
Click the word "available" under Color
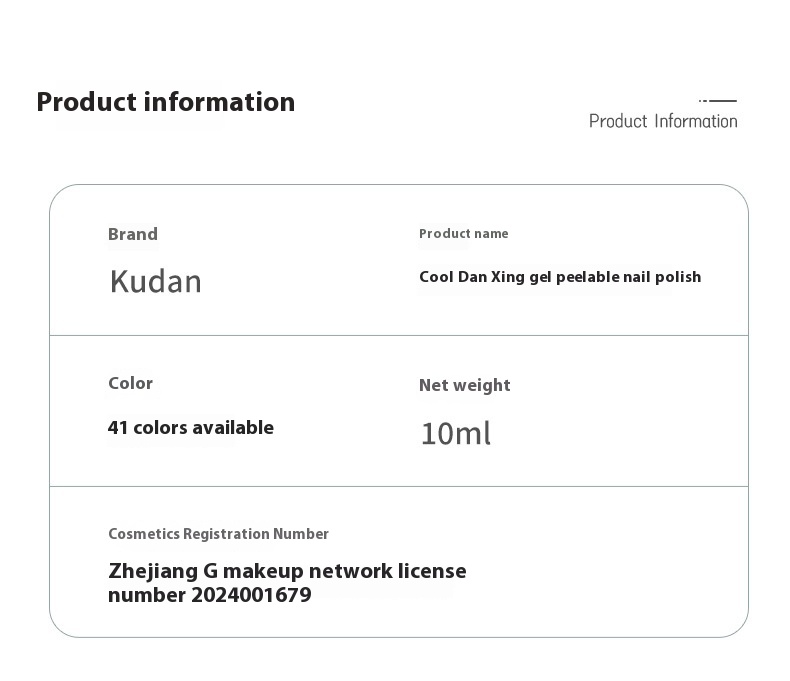coord(233,428)
